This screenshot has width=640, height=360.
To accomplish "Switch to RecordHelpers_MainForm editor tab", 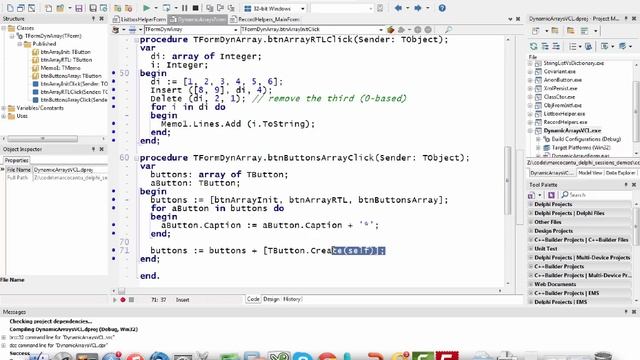I will tap(265, 19).
